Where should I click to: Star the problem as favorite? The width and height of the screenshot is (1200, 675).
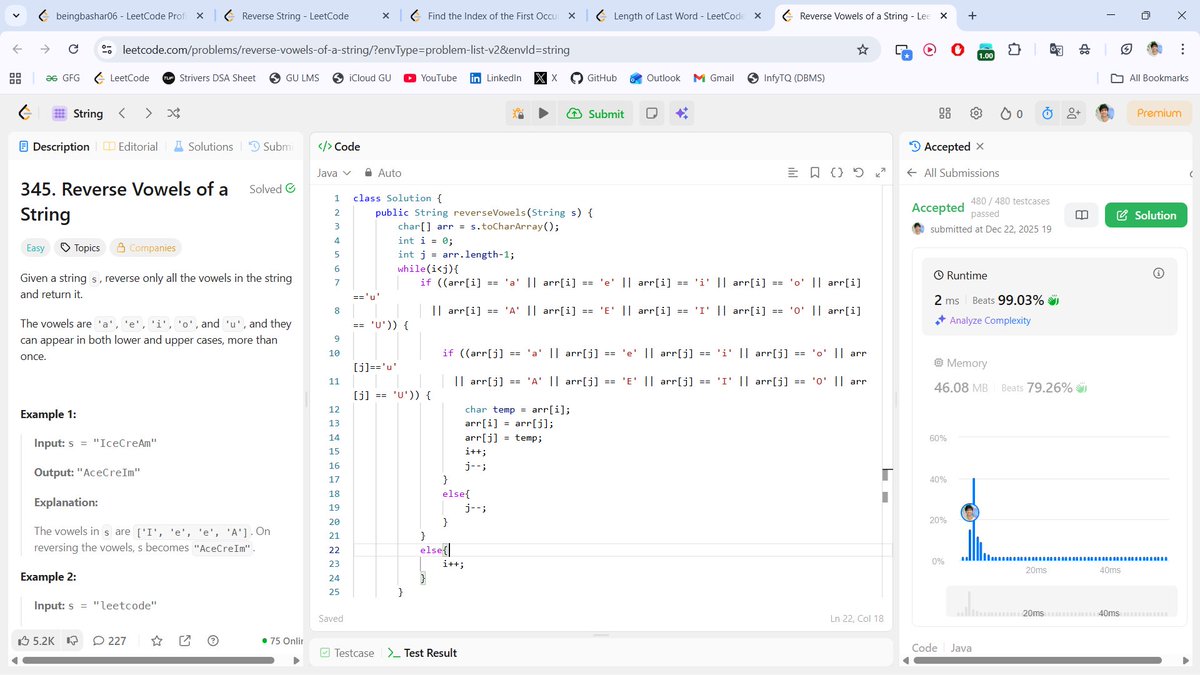[x=157, y=640]
